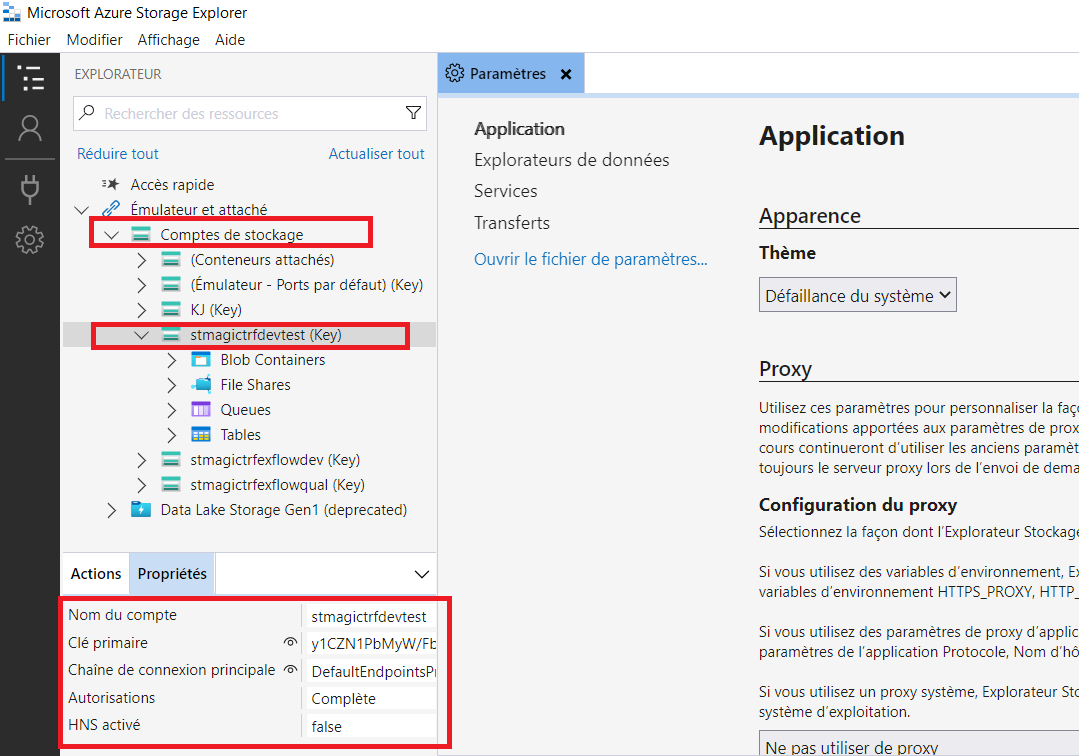Click the Rechercher des ressources search field
Viewport: 1079px width, 756px height.
(x=250, y=113)
